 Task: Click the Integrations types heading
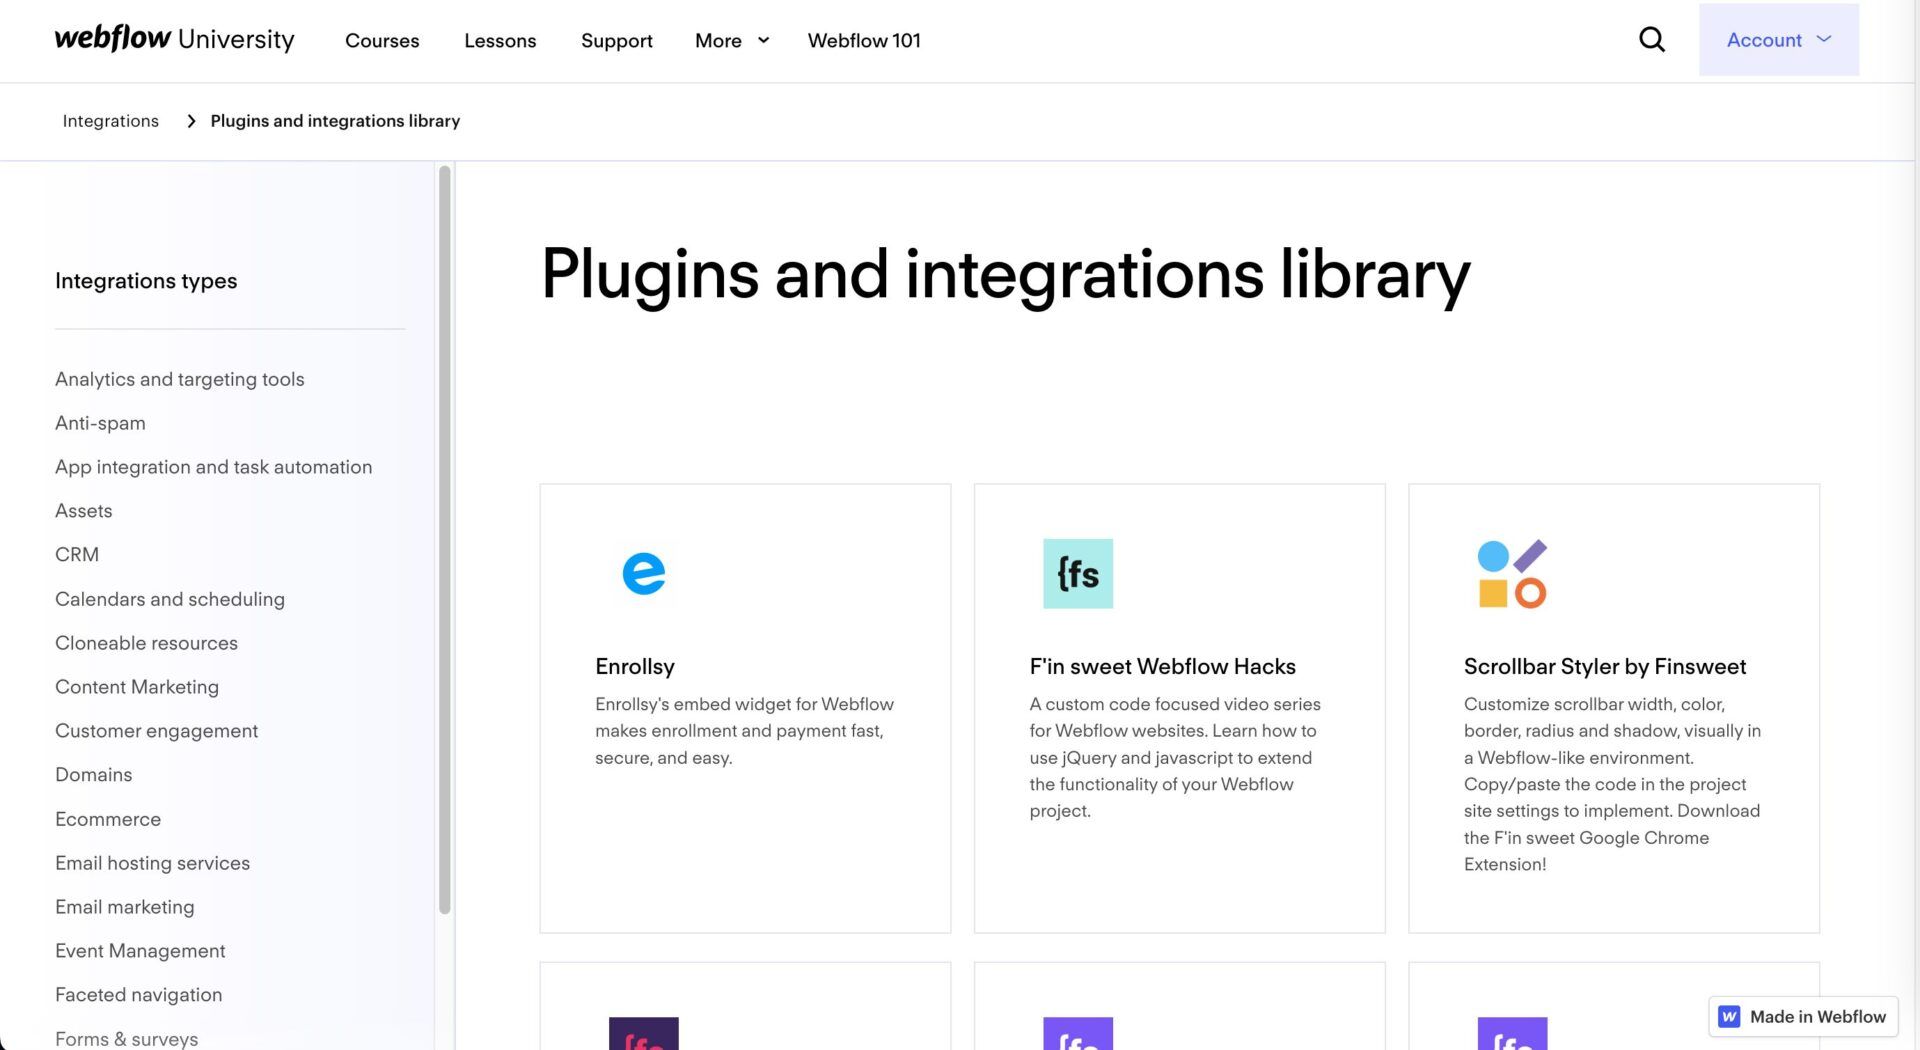146,281
